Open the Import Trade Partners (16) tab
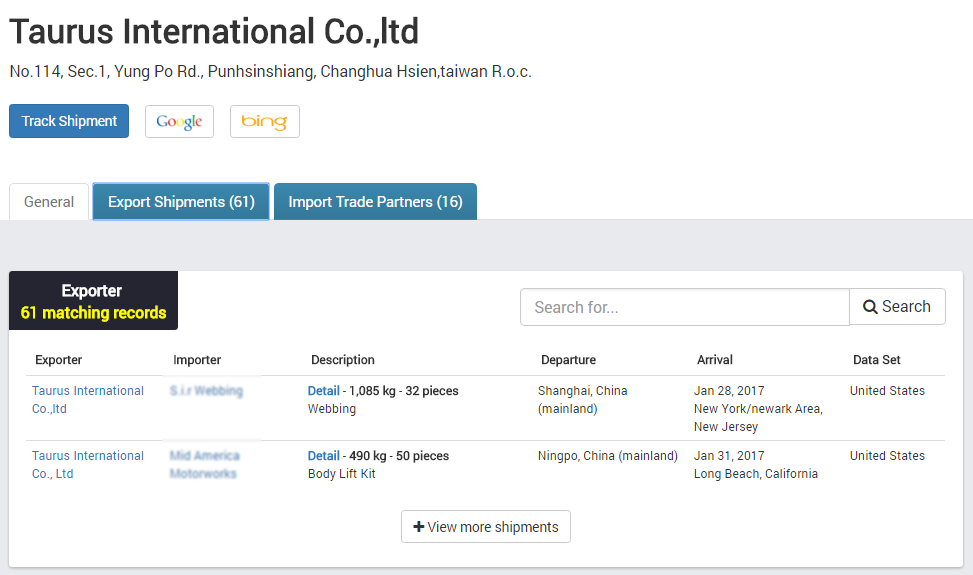This screenshot has height=575, width=973. [x=375, y=202]
